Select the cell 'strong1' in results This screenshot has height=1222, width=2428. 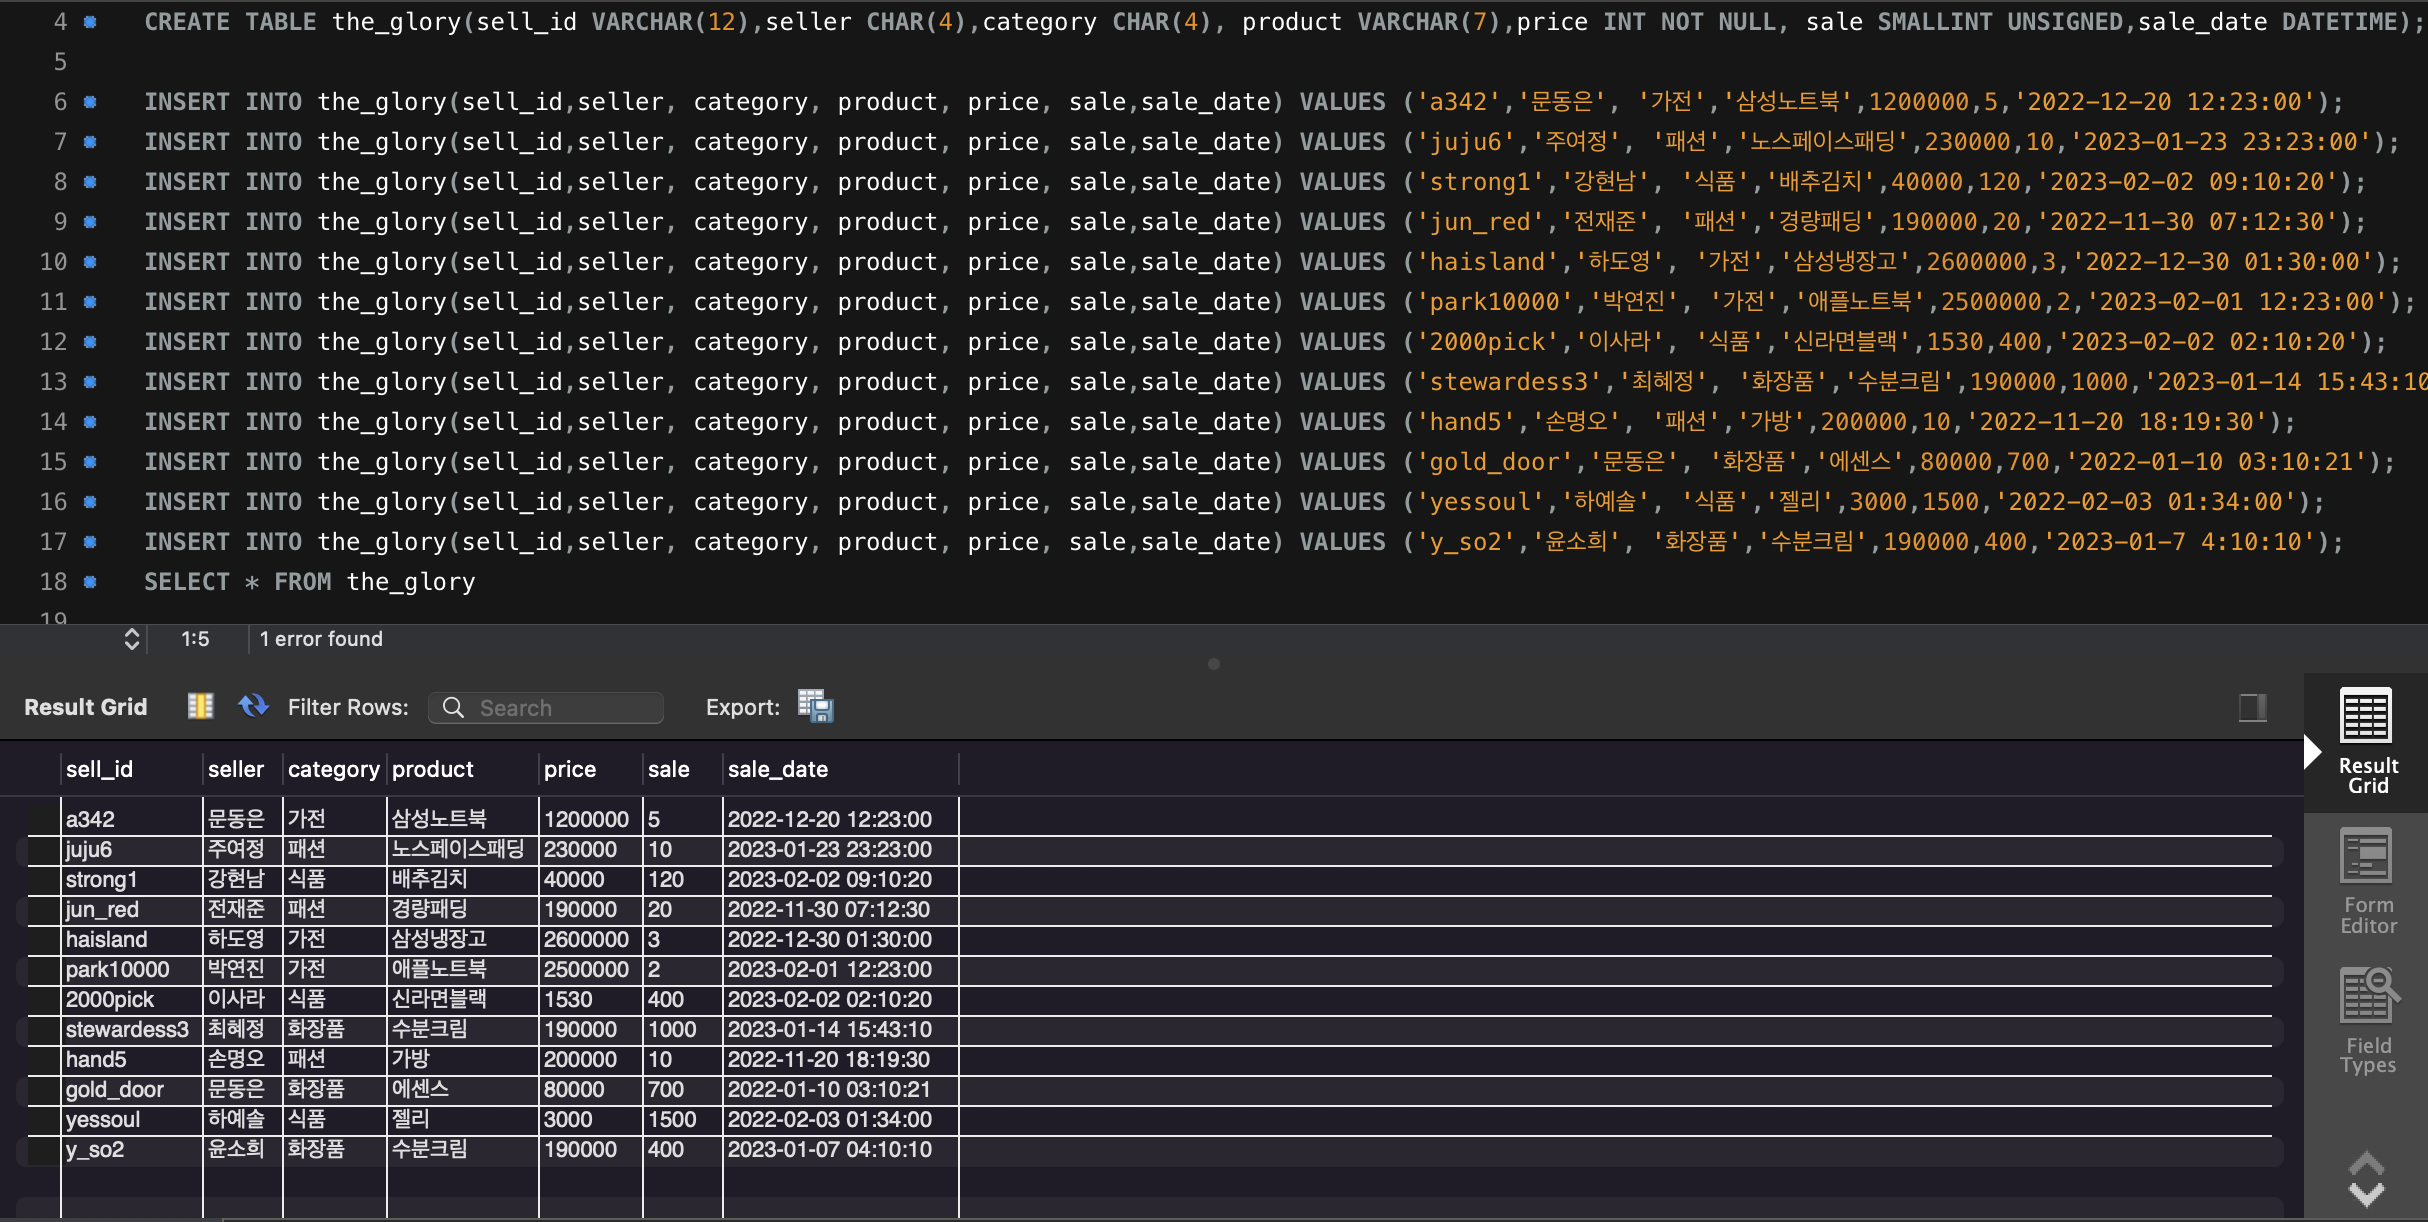(131, 879)
